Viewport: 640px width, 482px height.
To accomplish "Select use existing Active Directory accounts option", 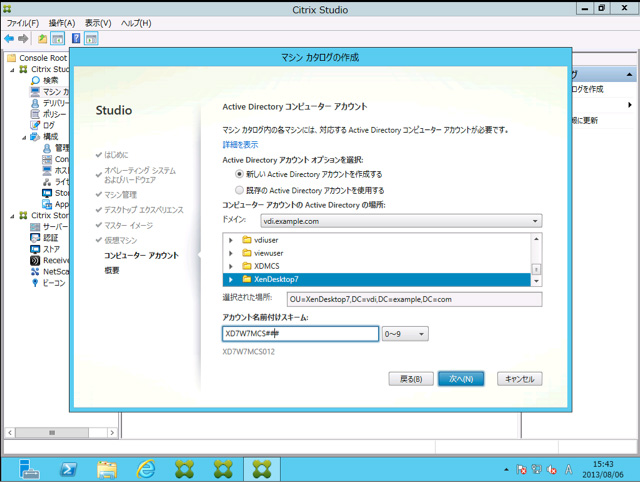I will pos(240,190).
